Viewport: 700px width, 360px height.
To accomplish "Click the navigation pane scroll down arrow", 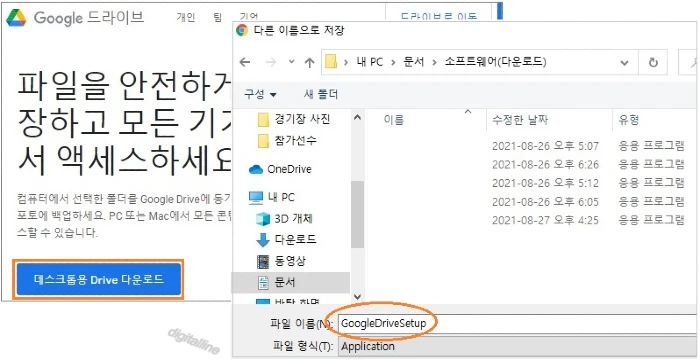I will tap(357, 297).
